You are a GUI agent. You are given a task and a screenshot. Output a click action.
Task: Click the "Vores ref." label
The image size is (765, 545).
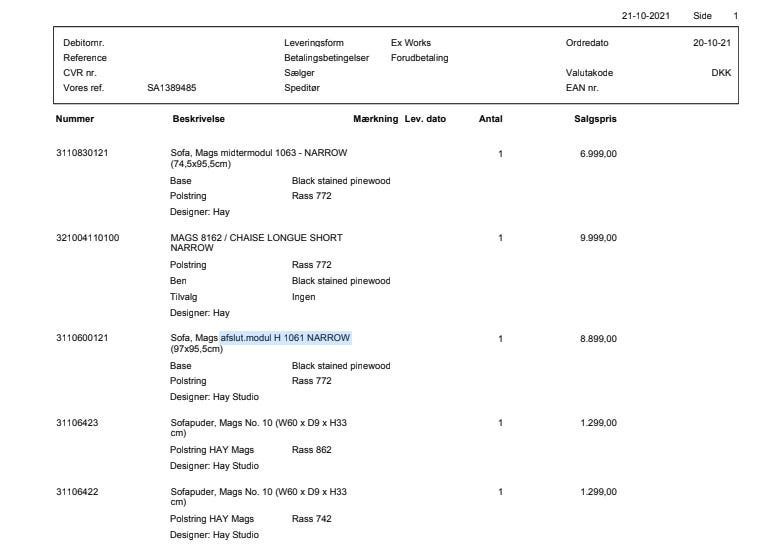[83, 88]
